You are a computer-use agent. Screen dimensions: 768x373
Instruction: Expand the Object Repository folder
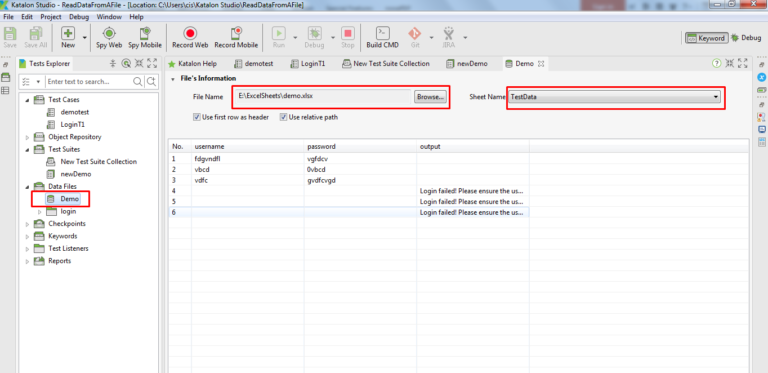tap(27, 137)
